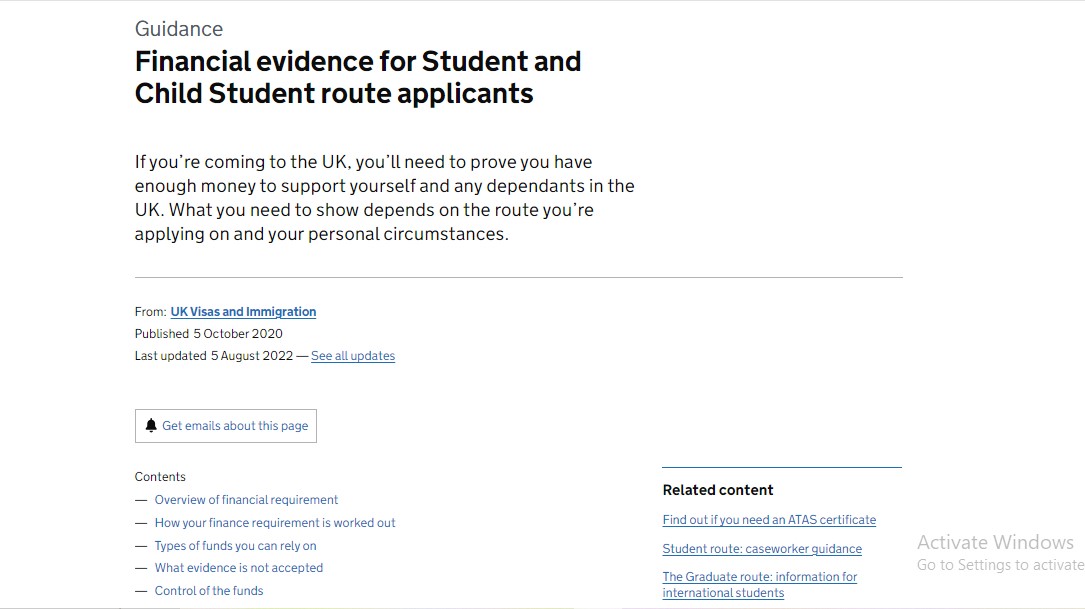1085x609 pixels.
Task: Open Find out if you need an ATAS certificate
Action: pyautogui.click(x=768, y=520)
